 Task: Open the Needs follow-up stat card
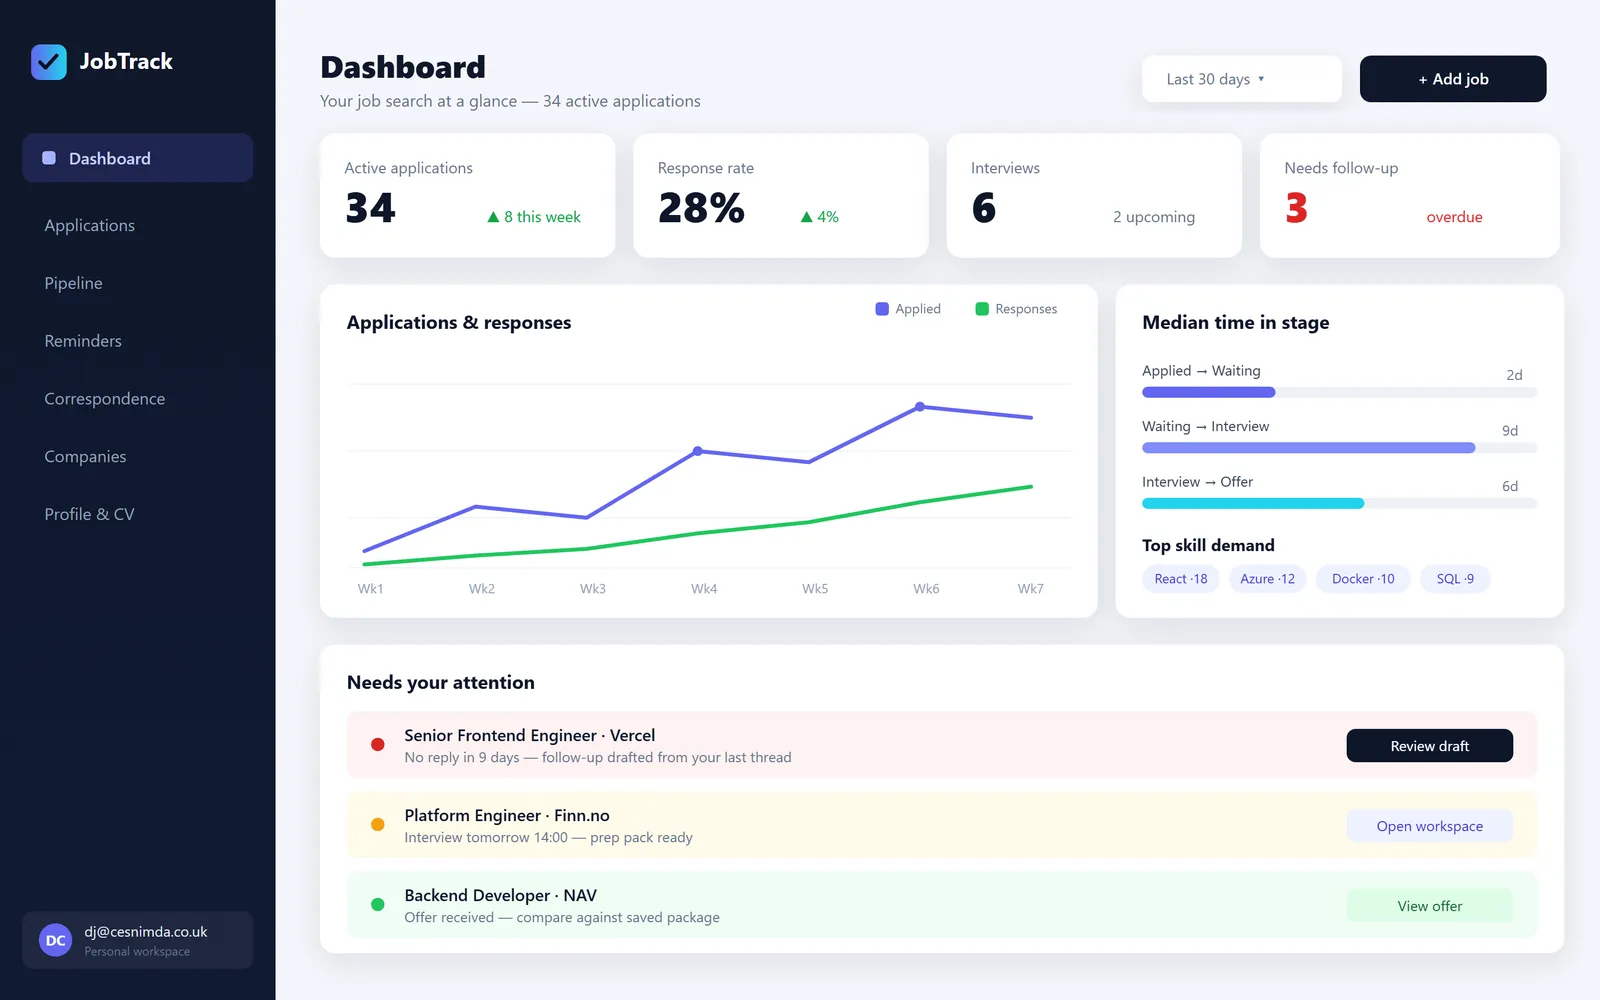pos(1410,196)
